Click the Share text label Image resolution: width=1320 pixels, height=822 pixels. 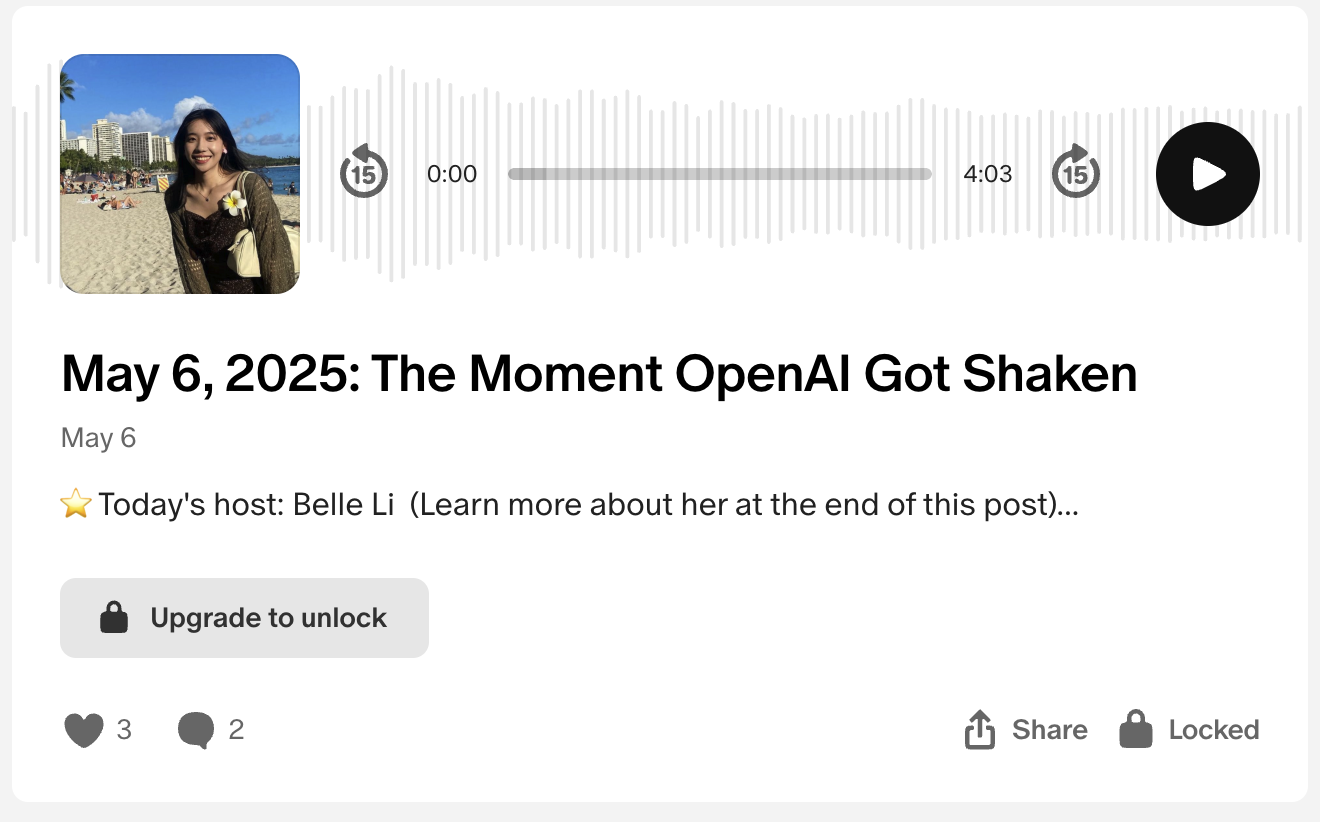coord(1049,730)
